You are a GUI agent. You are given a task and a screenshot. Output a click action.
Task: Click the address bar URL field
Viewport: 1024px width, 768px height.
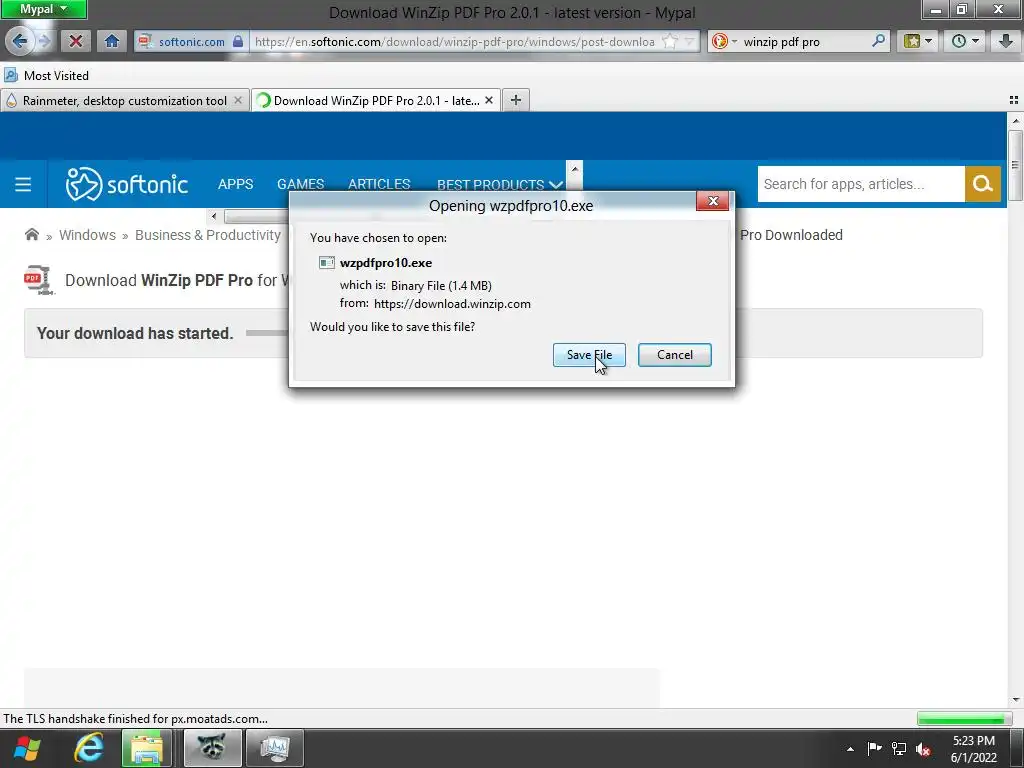(x=455, y=42)
